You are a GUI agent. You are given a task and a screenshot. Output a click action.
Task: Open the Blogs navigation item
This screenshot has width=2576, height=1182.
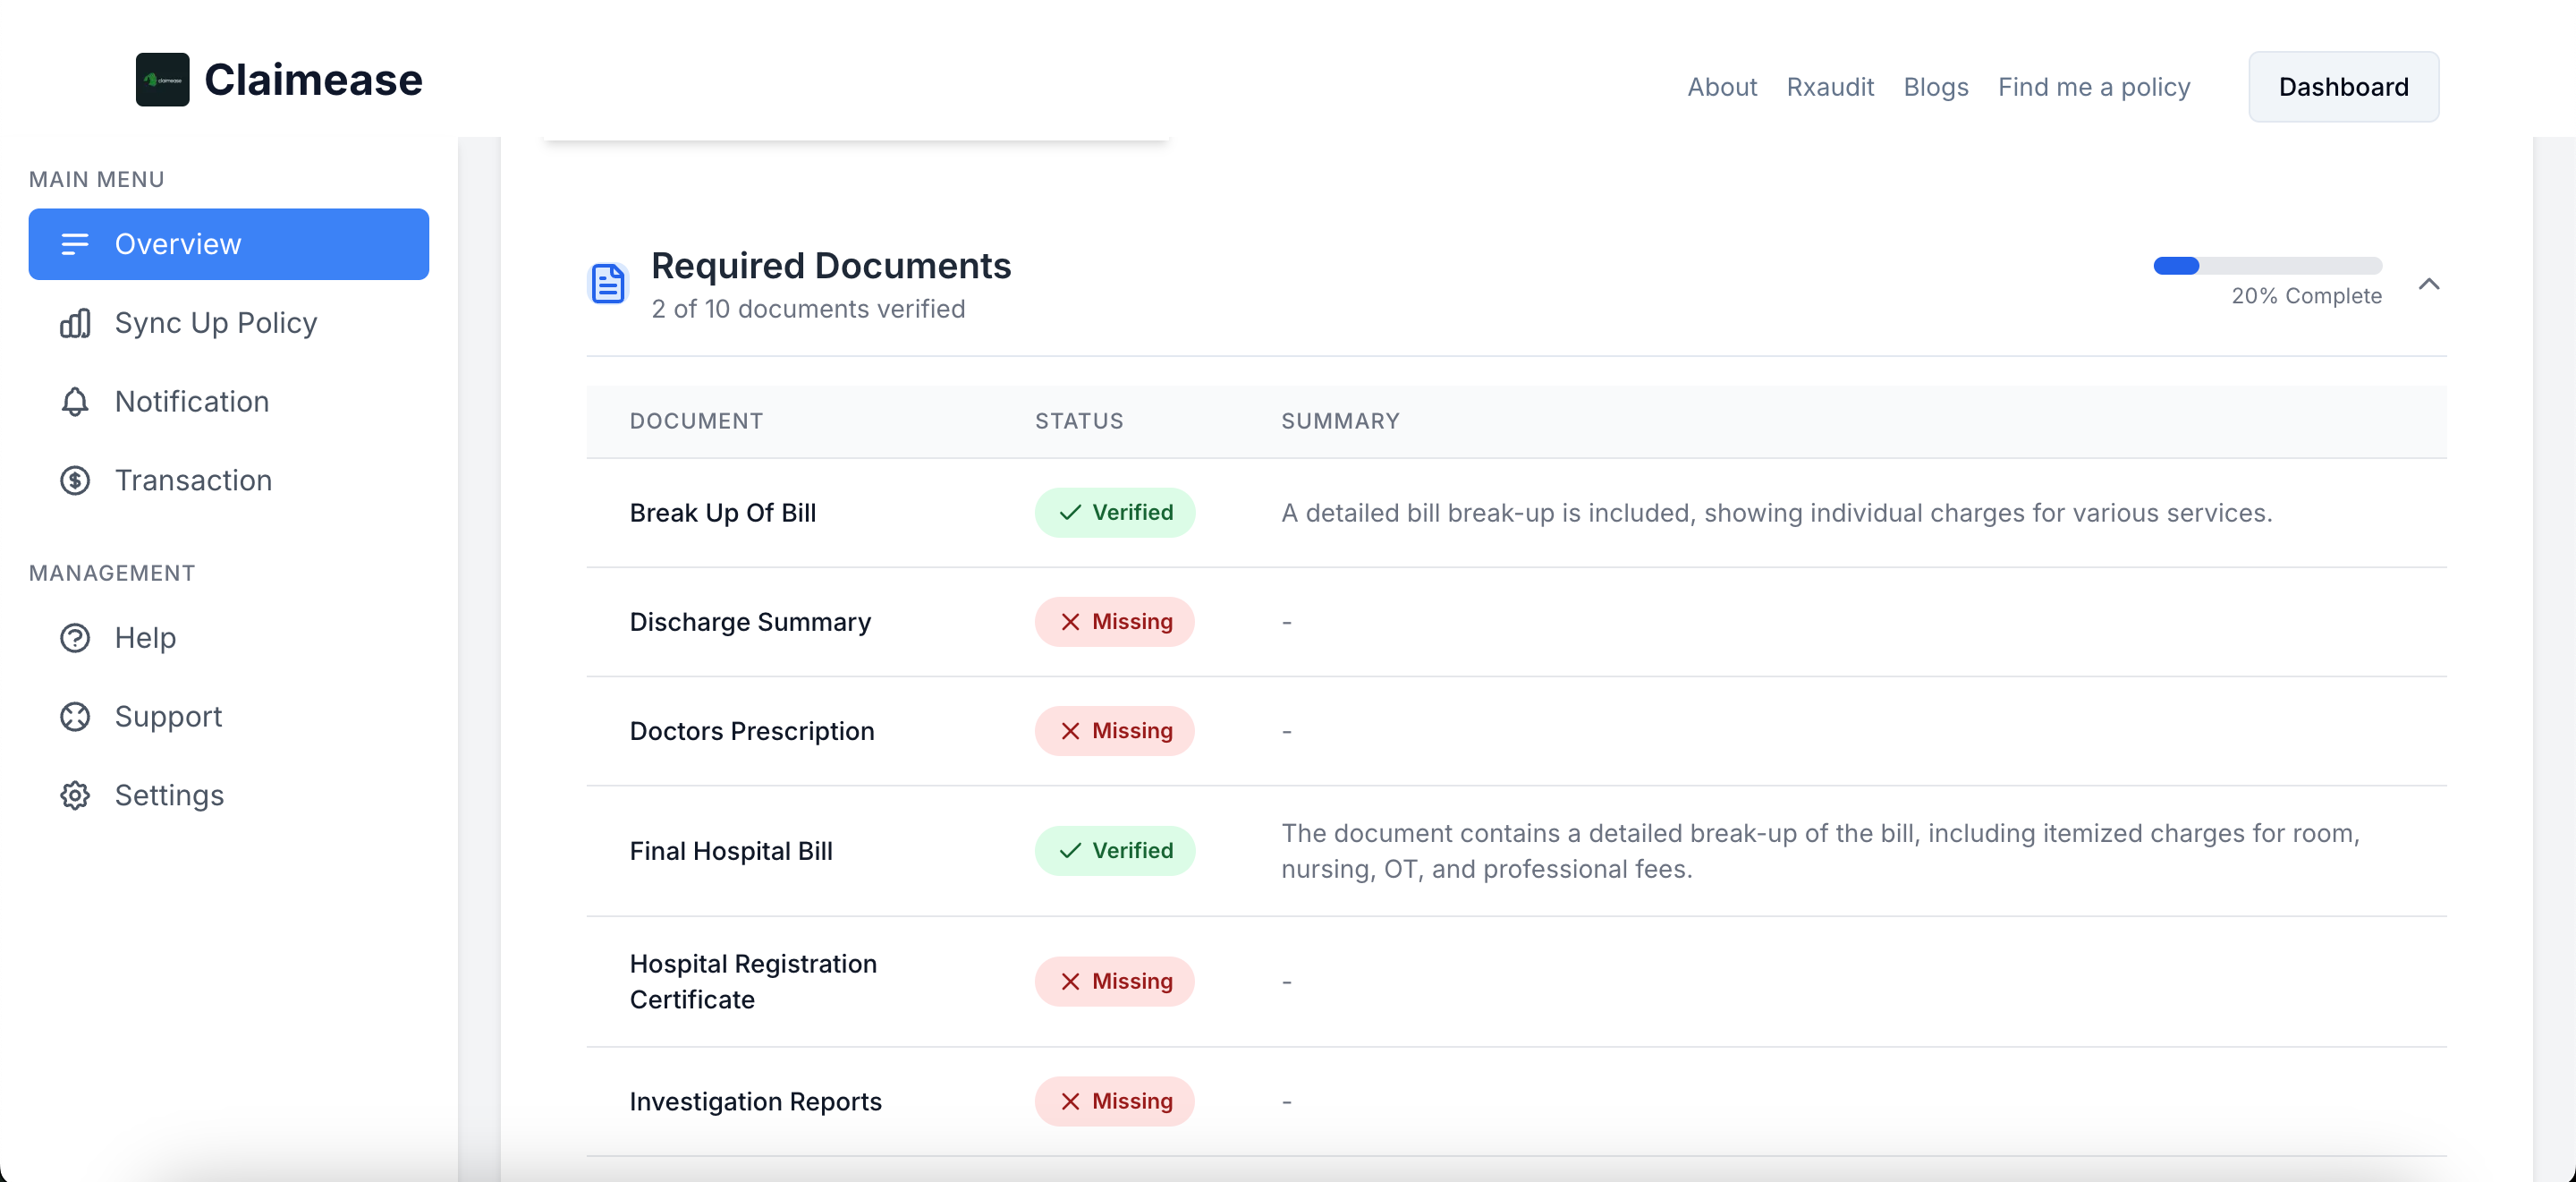pos(1935,87)
